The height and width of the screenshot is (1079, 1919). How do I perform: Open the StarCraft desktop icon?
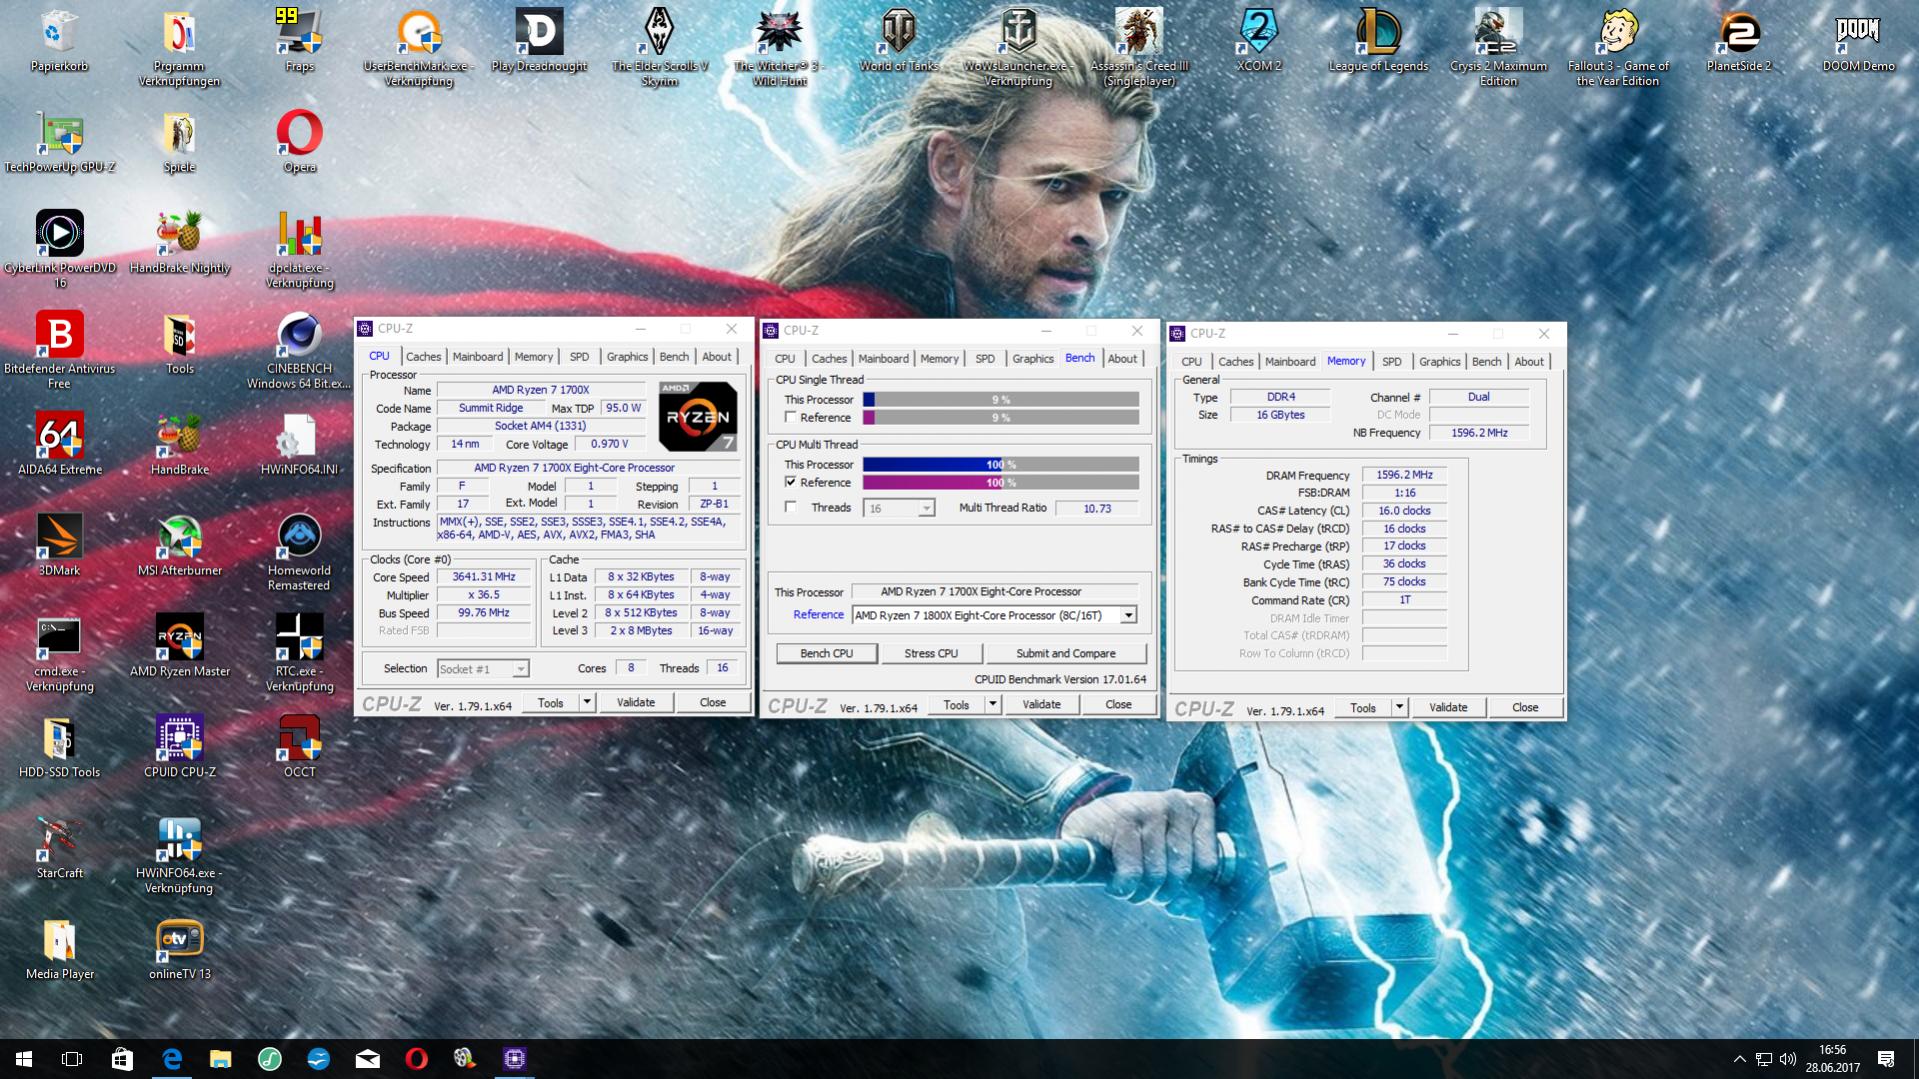59,847
